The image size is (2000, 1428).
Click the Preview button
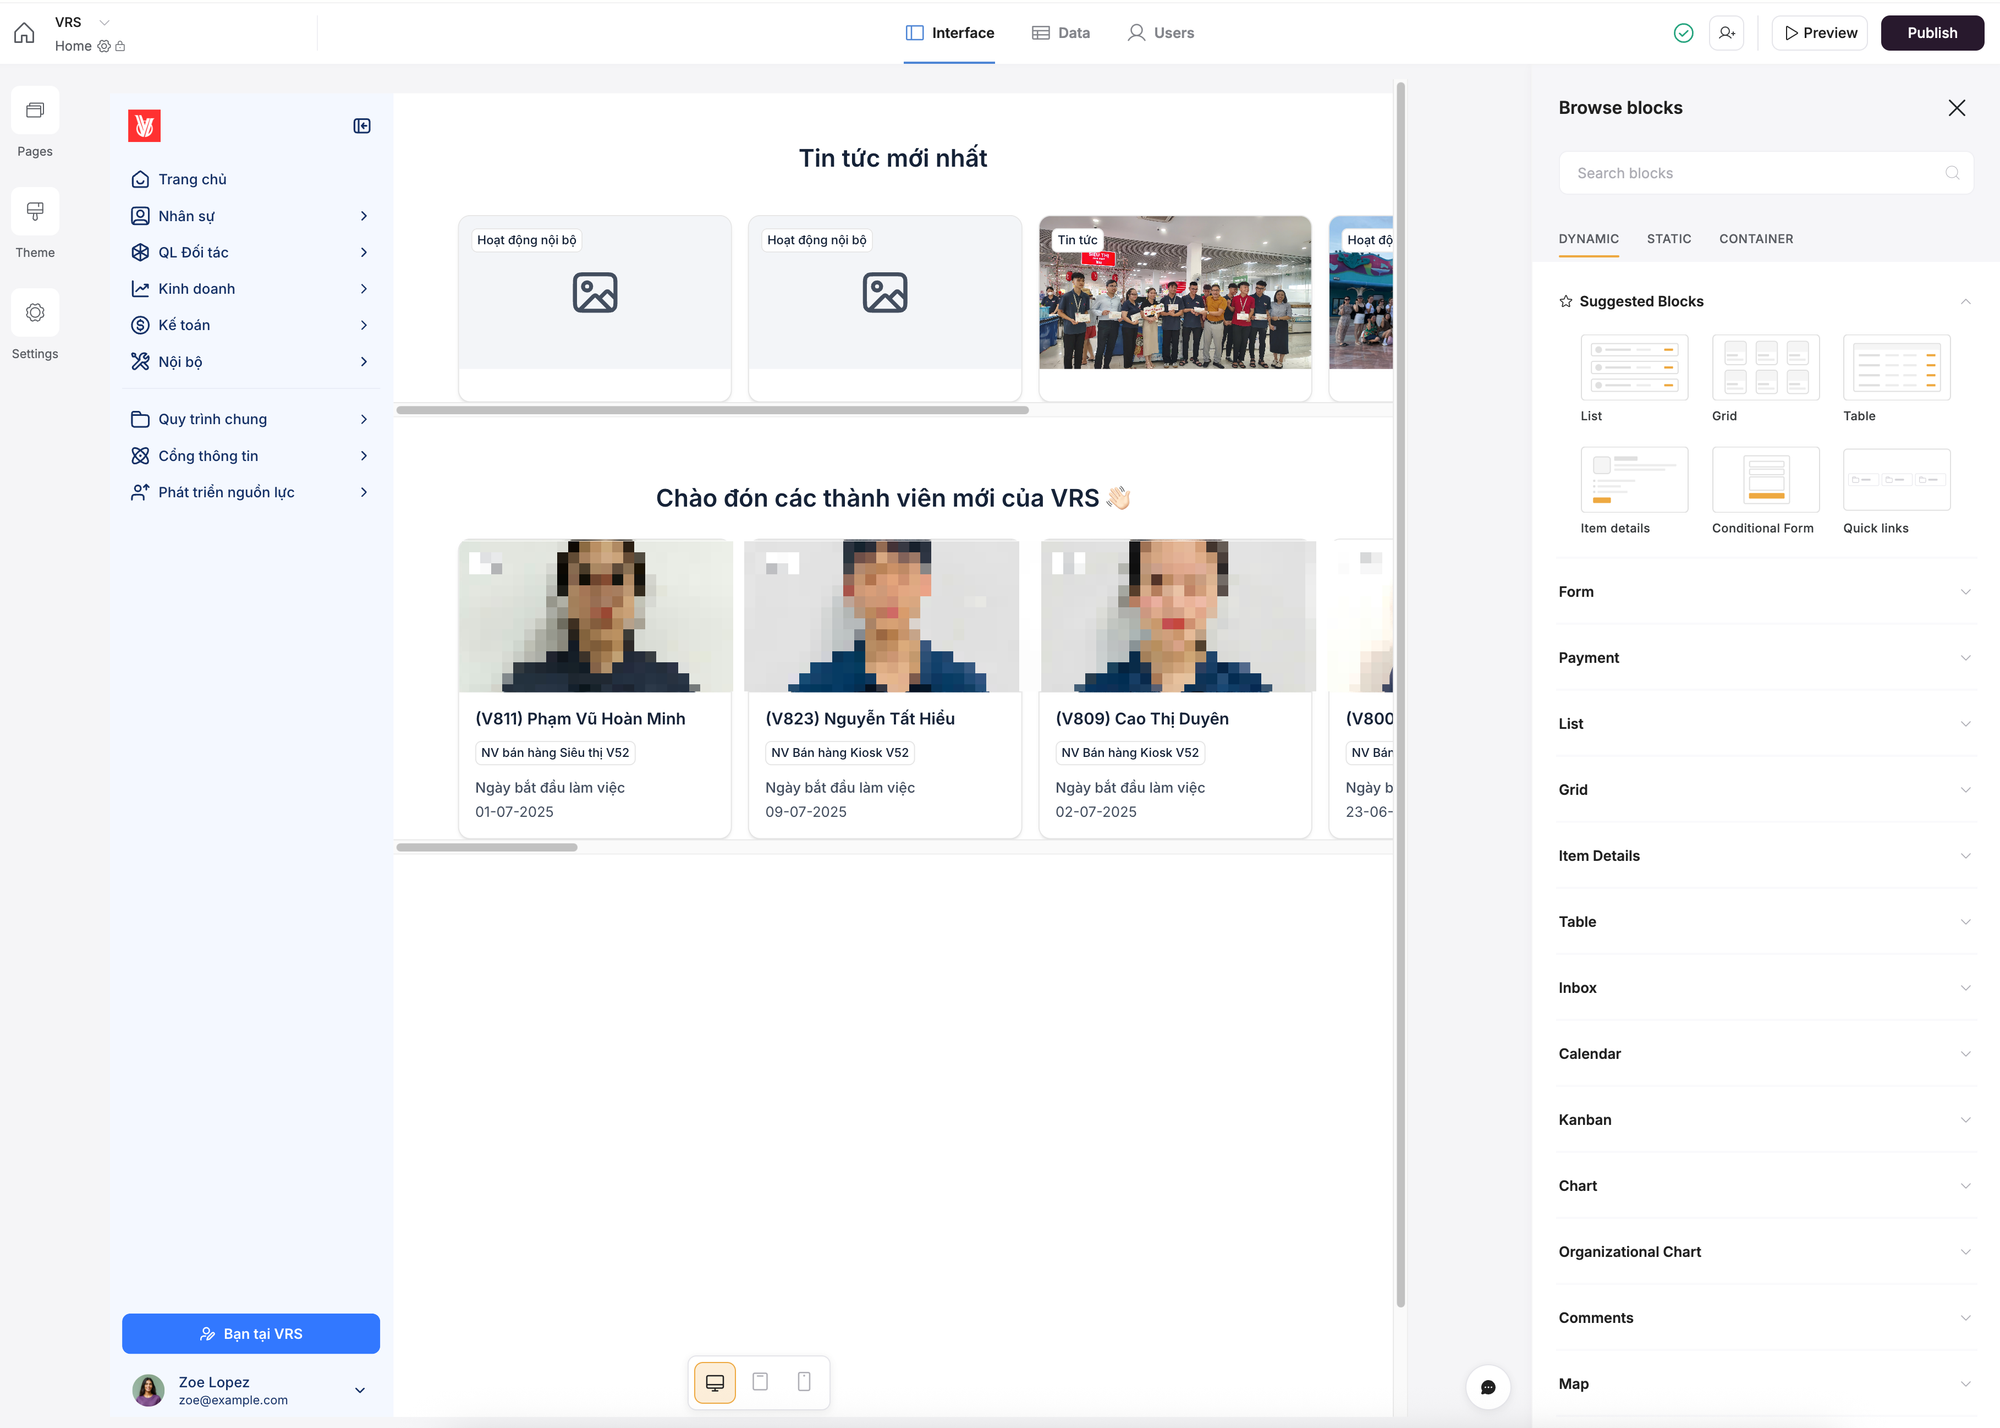1820,33
